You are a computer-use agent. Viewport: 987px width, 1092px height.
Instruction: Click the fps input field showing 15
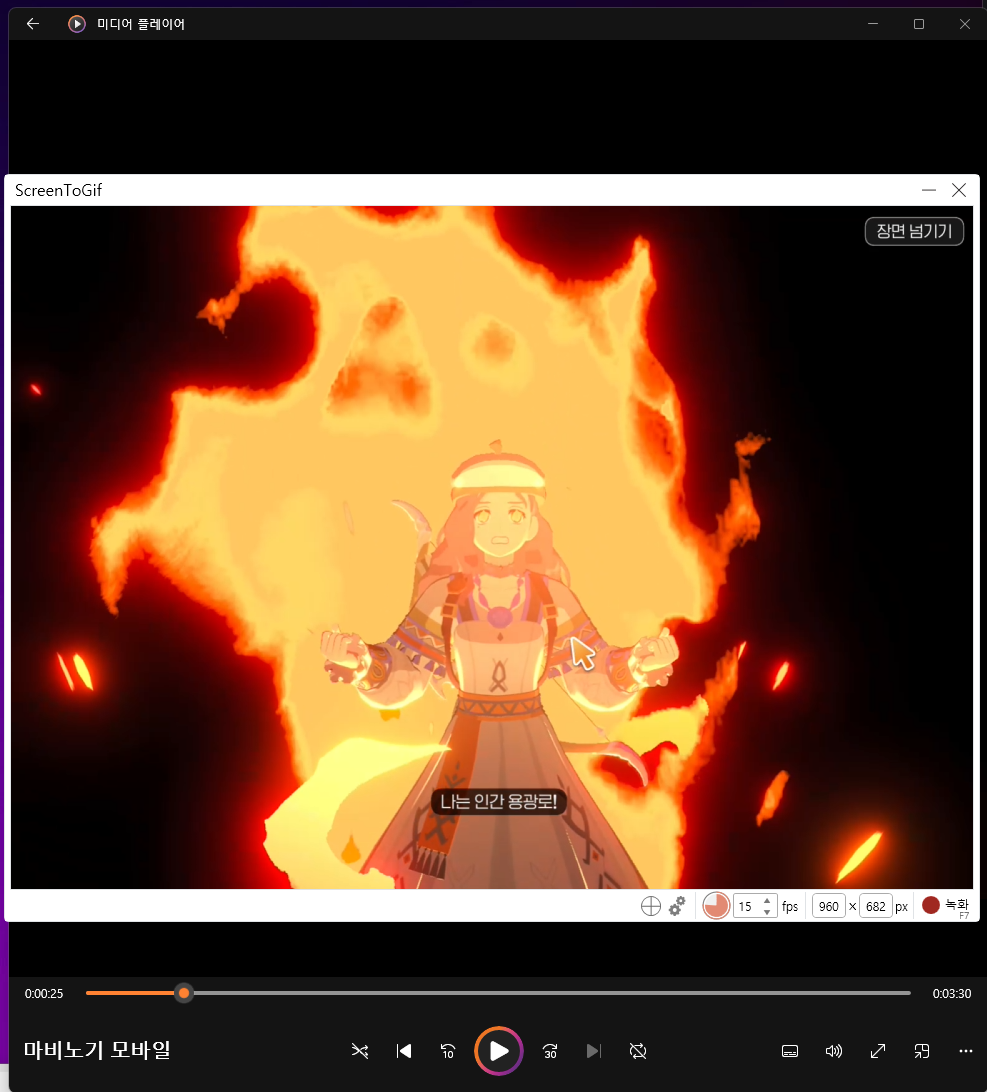pyautogui.click(x=747, y=906)
